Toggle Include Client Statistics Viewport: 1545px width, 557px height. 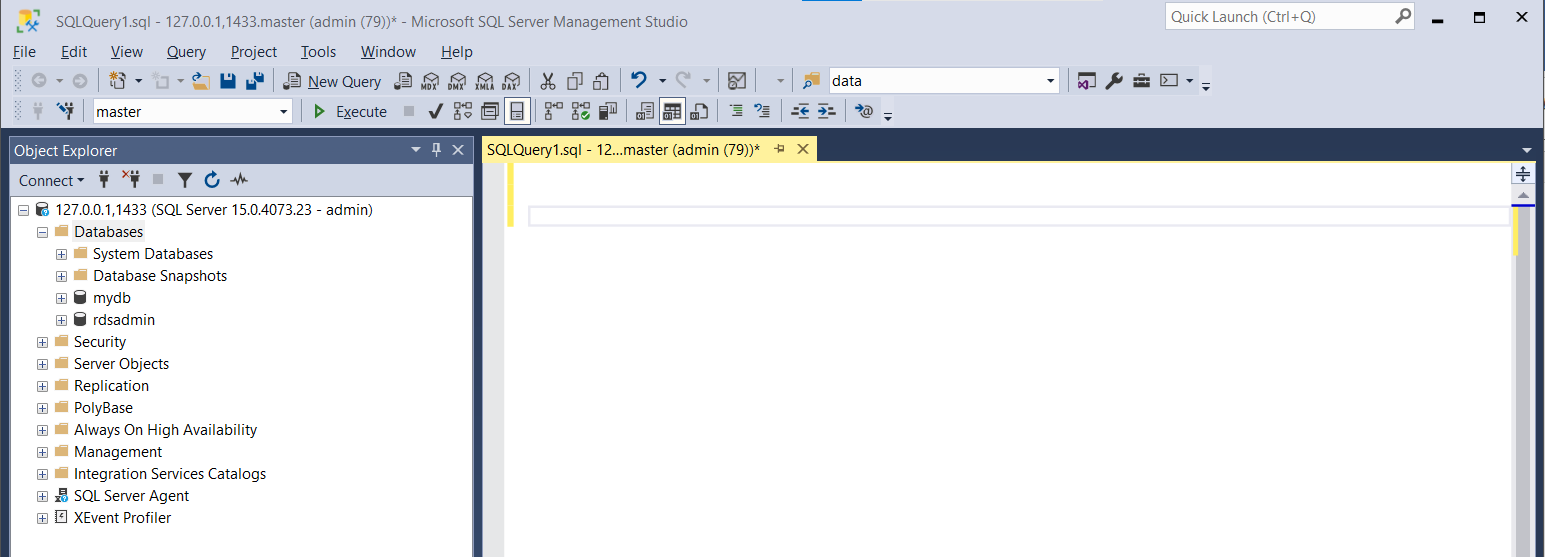[607, 111]
